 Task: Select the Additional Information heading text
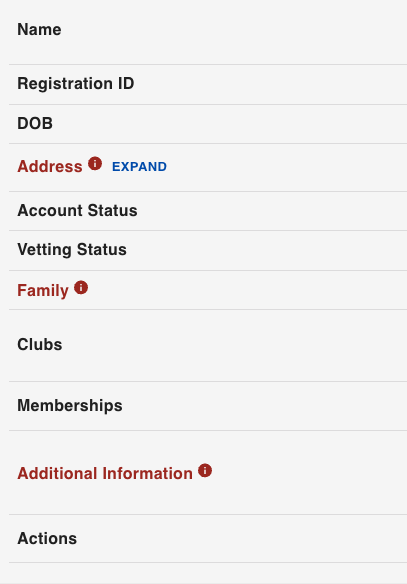[x=105, y=473]
